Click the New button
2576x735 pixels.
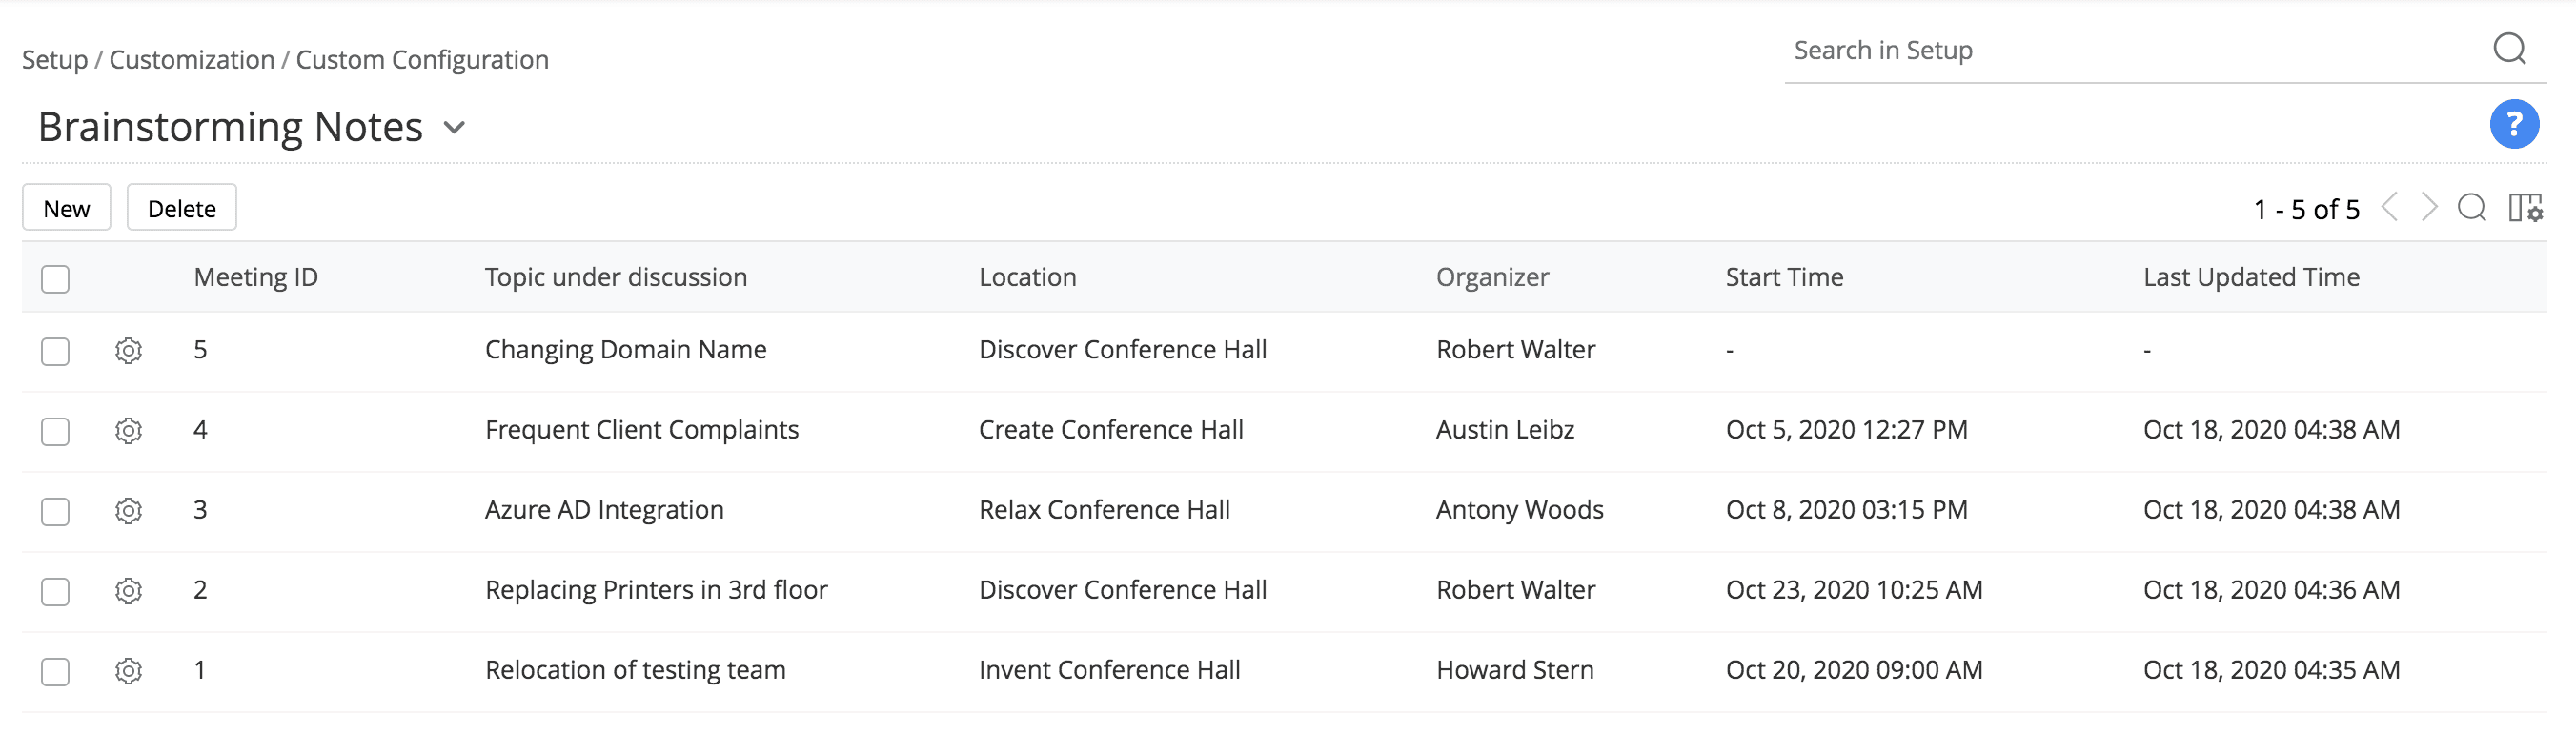66,208
